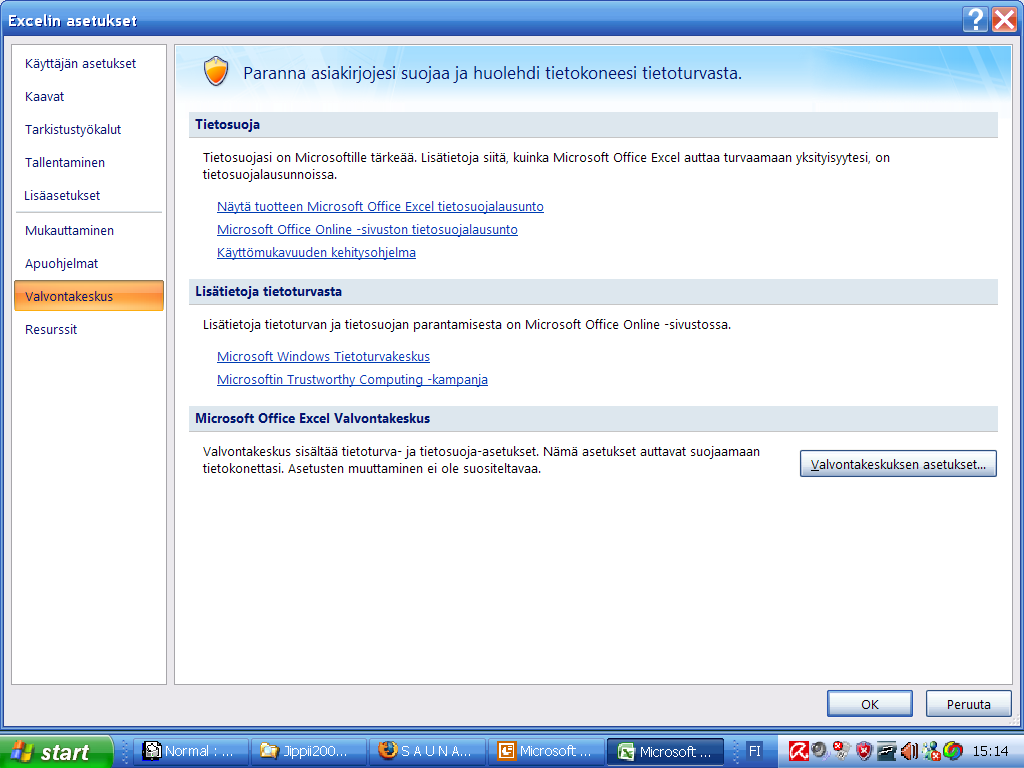Open the volume speaker tray icon
Image resolution: width=1024 pixels, height=768 pixels.
910,751
